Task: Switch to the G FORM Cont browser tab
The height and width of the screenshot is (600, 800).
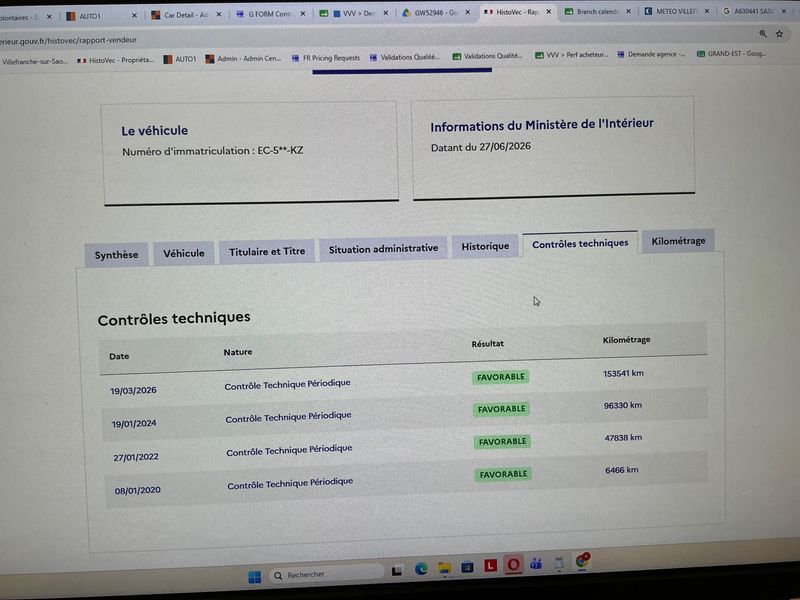Action: coord(269,14)
